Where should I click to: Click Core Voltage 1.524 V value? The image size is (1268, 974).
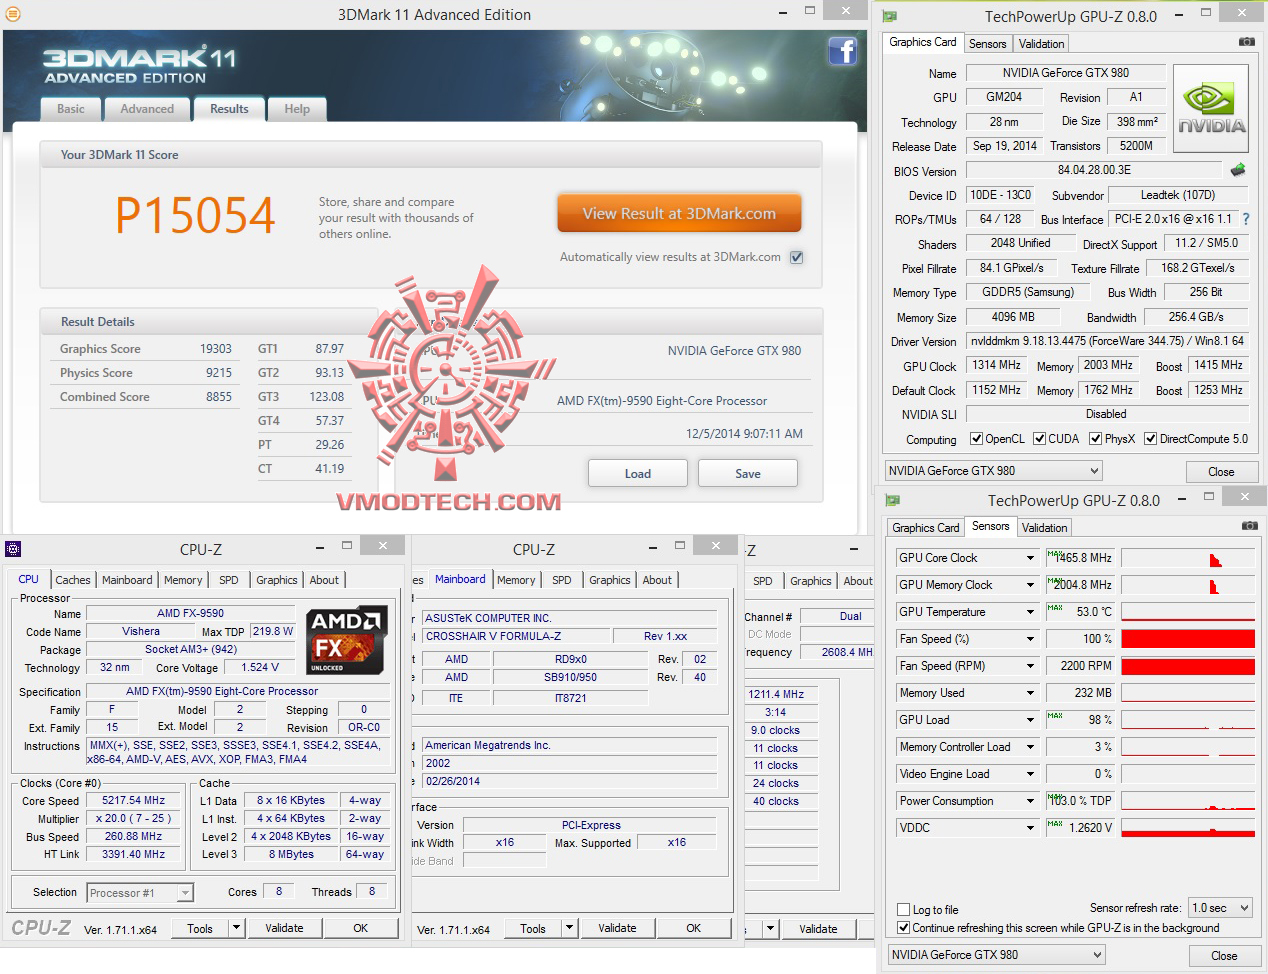tap(260, 667)
